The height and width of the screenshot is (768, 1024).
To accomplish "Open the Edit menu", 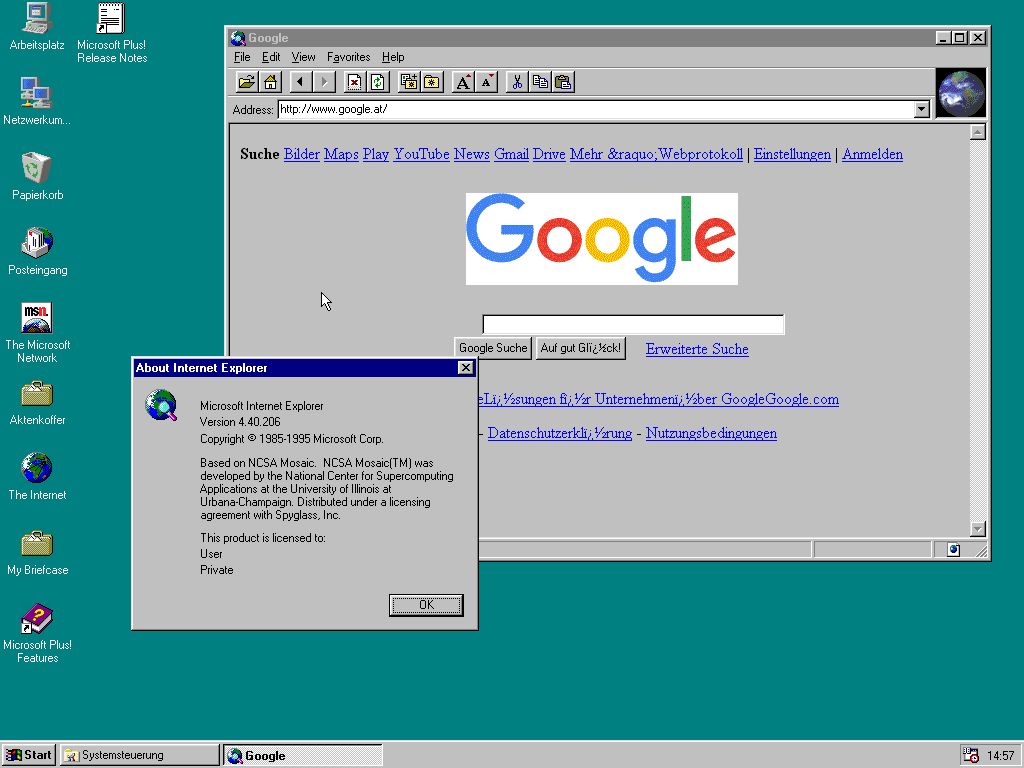I will coord(271,57).
